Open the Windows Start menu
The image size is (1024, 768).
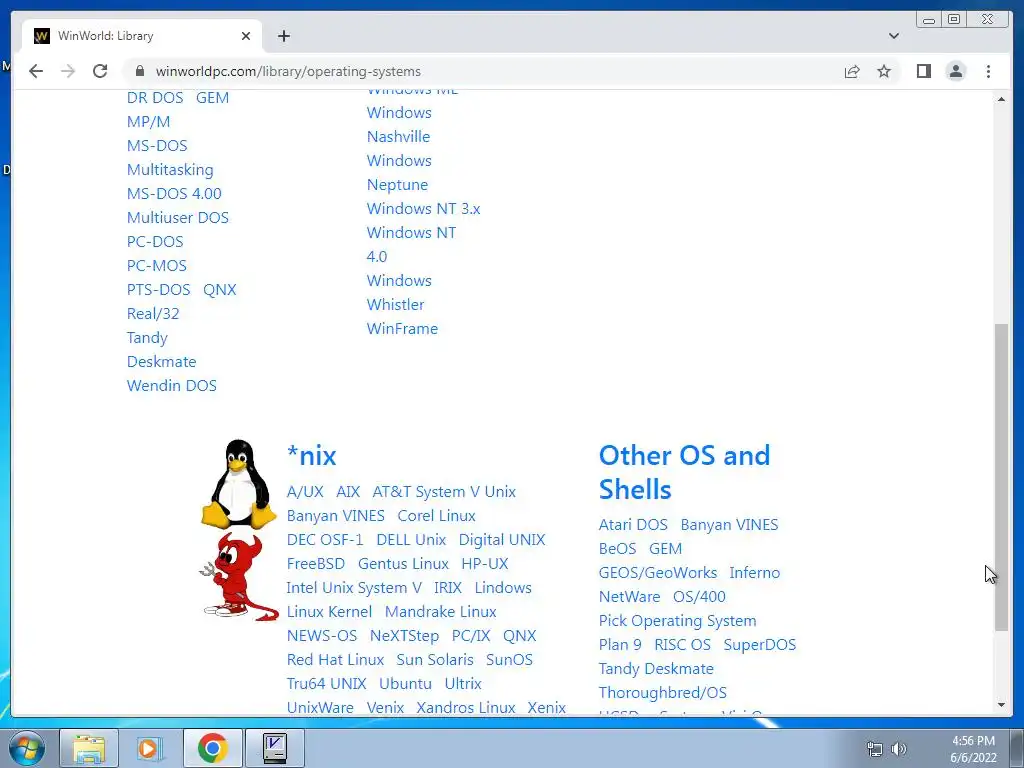pyautogui.click(x=26, y=748)
